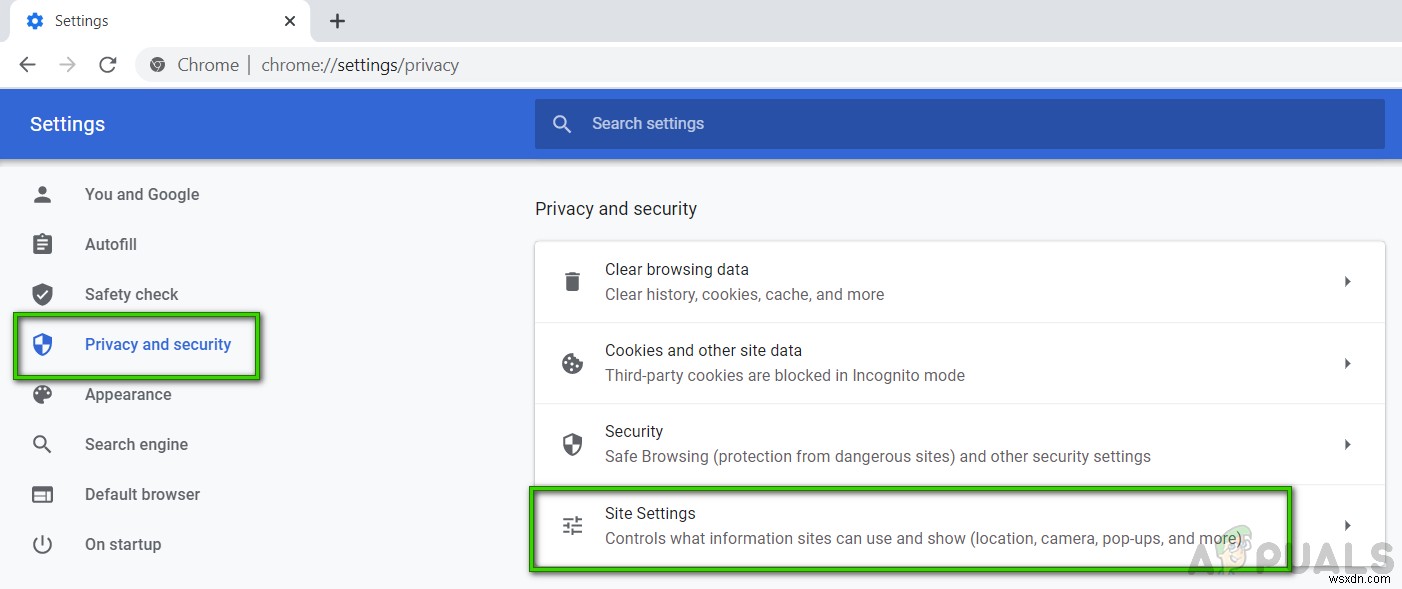Reload the Settings page
This screenshot has height=589, width=1402.
tap(108, 65)
